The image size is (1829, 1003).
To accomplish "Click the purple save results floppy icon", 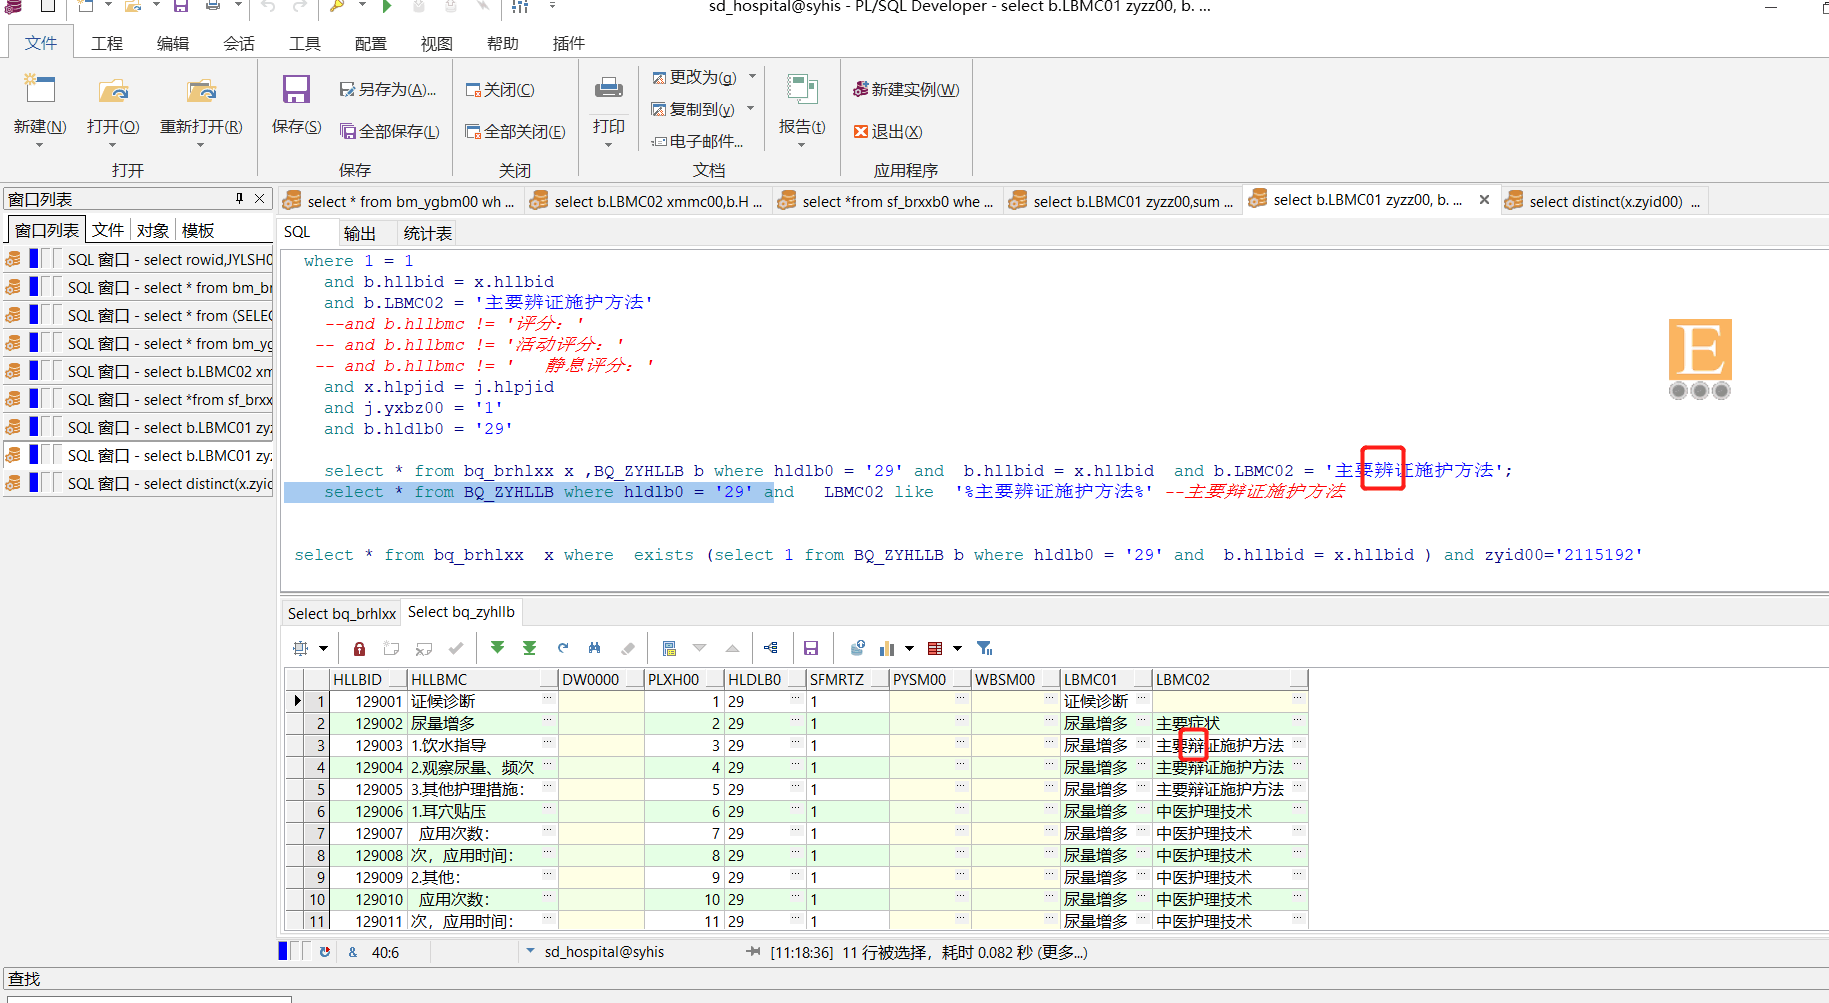I will pyautogui.click(x=811, y=648).
